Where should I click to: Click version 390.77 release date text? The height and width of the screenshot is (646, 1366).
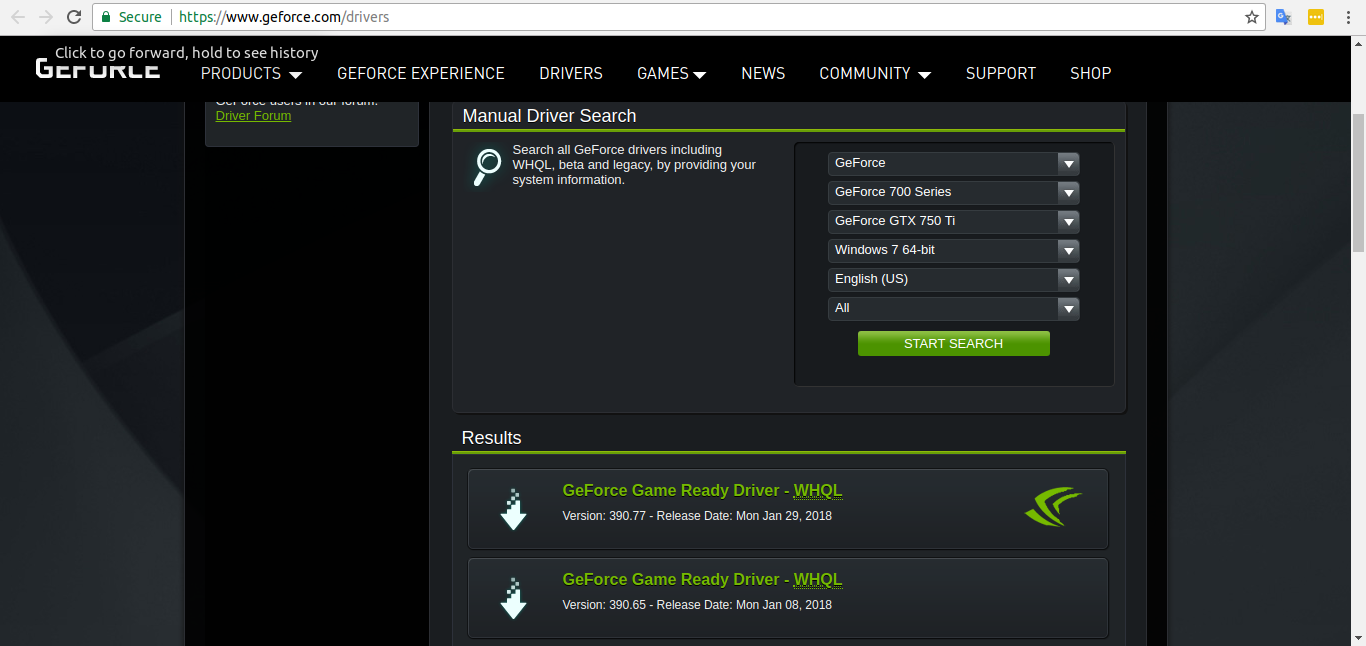(x=697, y=516)
